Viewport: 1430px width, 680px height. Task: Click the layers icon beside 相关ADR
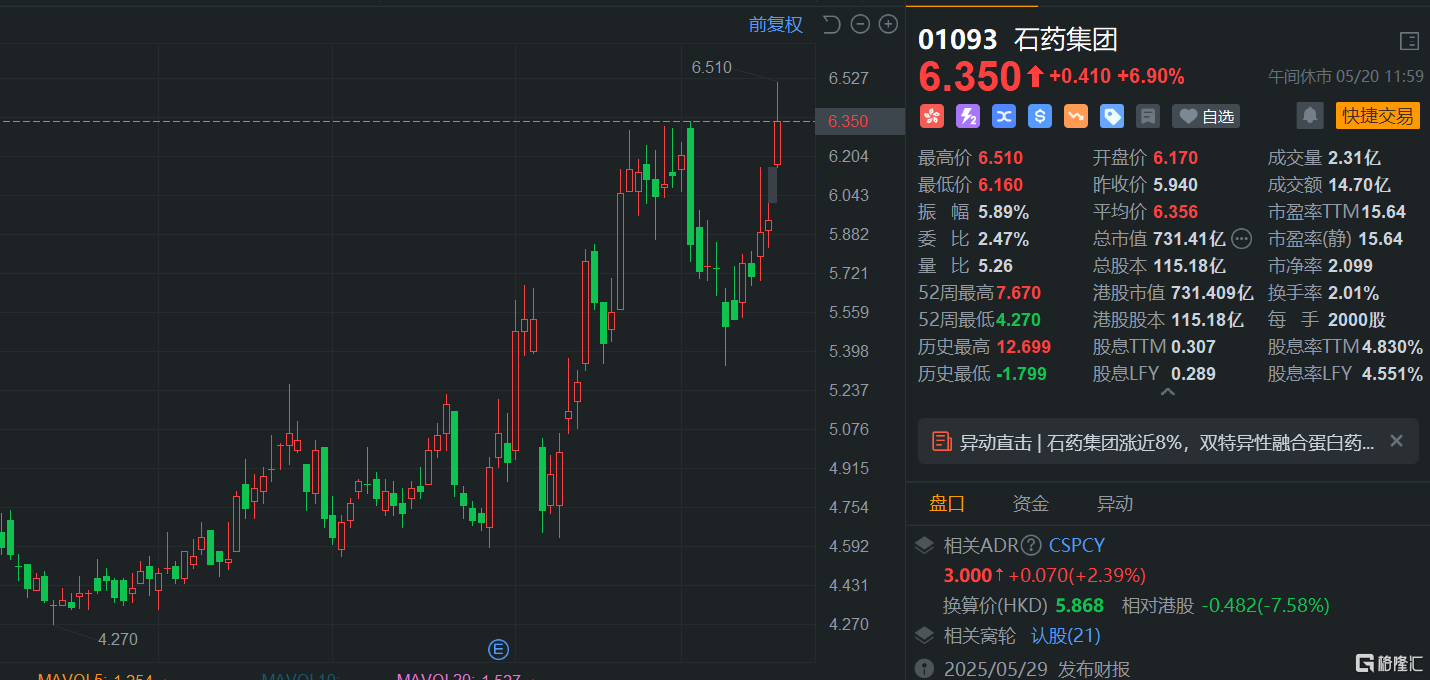click(x=925, y=546)
